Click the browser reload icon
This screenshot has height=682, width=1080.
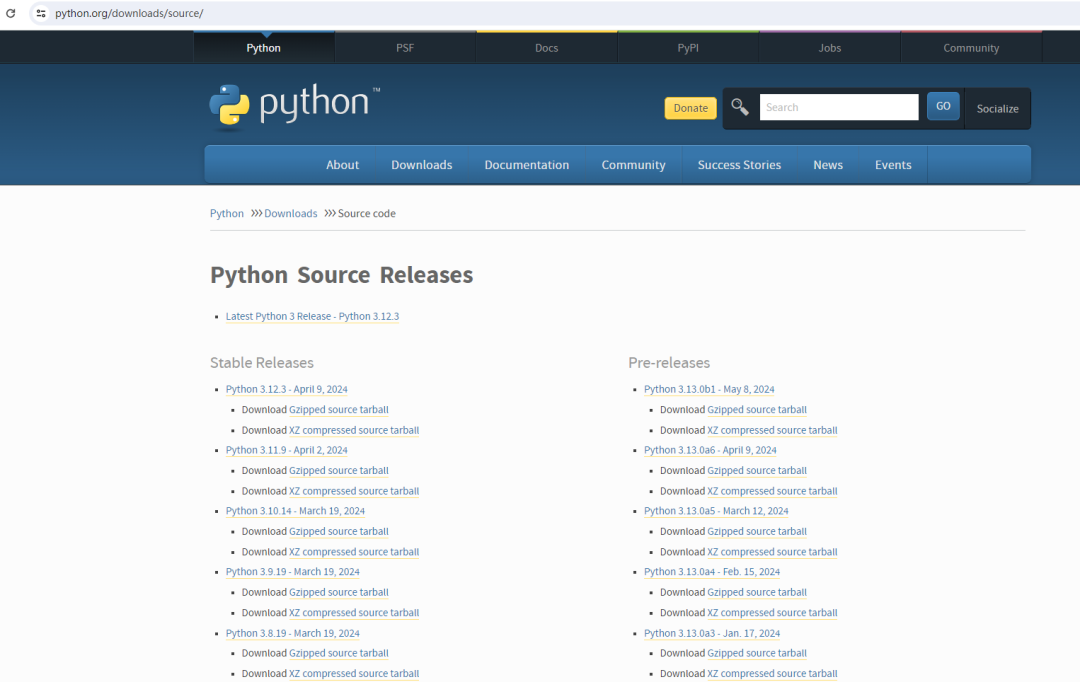point(12,13)
